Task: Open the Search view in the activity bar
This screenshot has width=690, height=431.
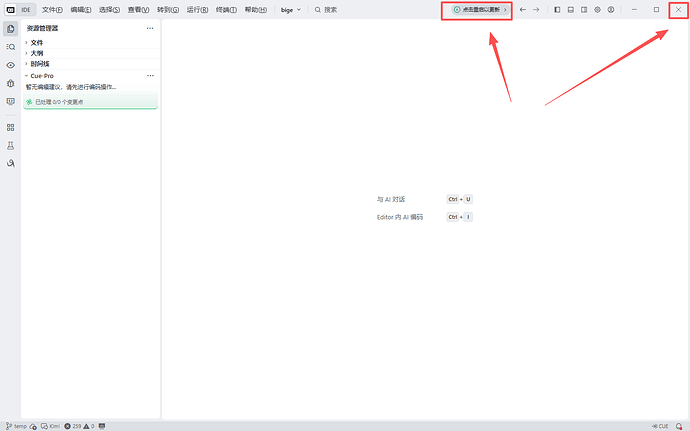Action: tap(11, 47)
